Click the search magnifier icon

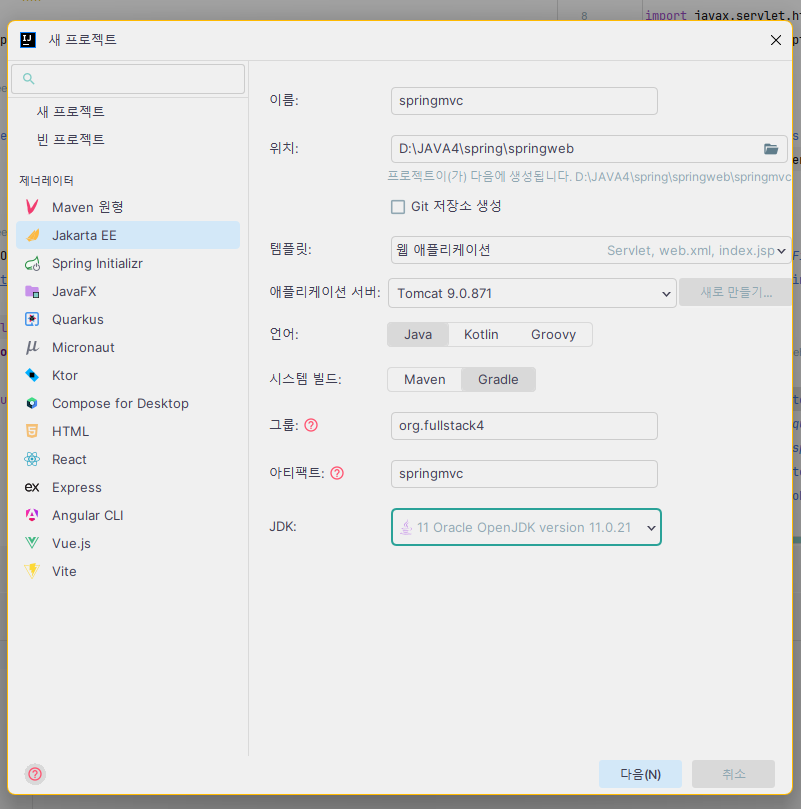29,78
